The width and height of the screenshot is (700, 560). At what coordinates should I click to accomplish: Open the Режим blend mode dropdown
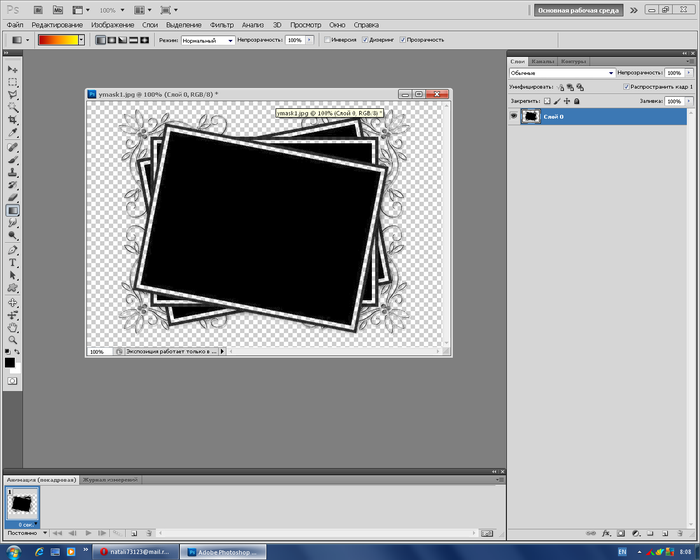pos(208,40)
